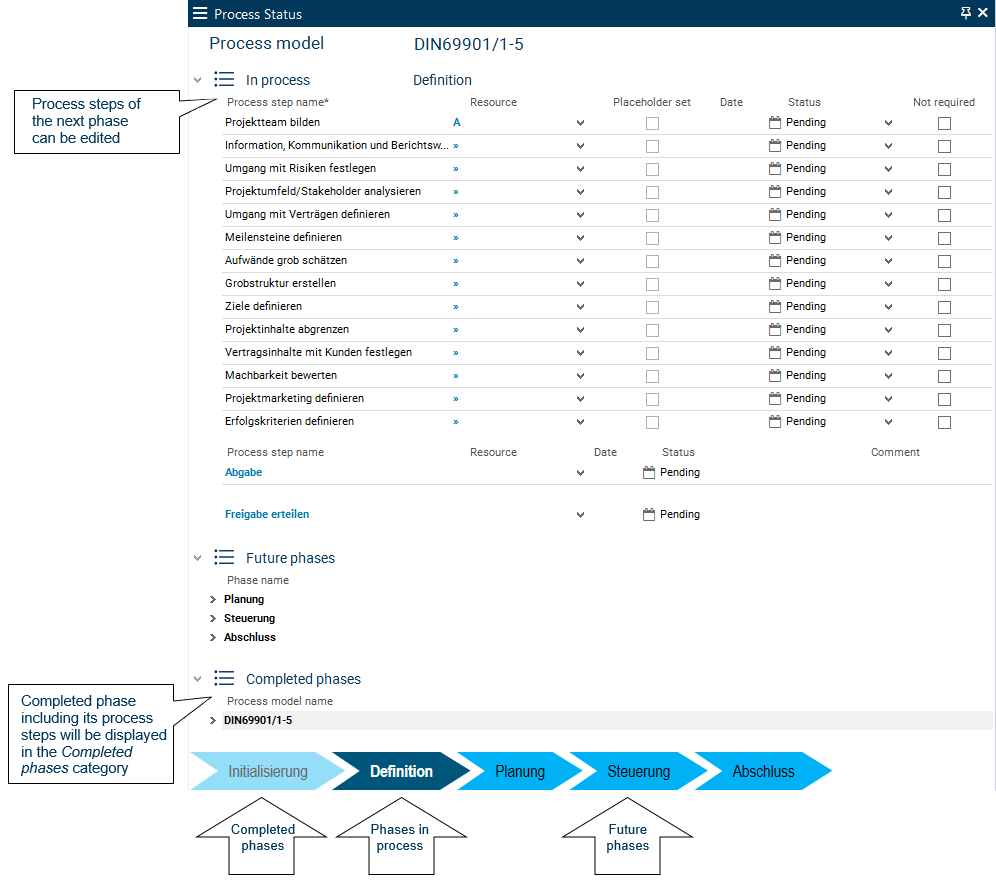Click the In process list icon
This screenshot has height=881, width=996.
click(224, 79)
